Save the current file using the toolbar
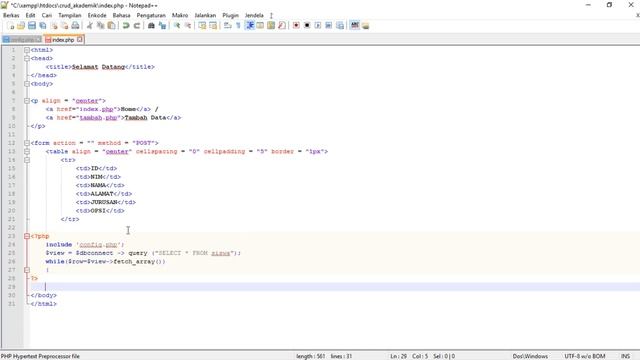 point(32,26)
